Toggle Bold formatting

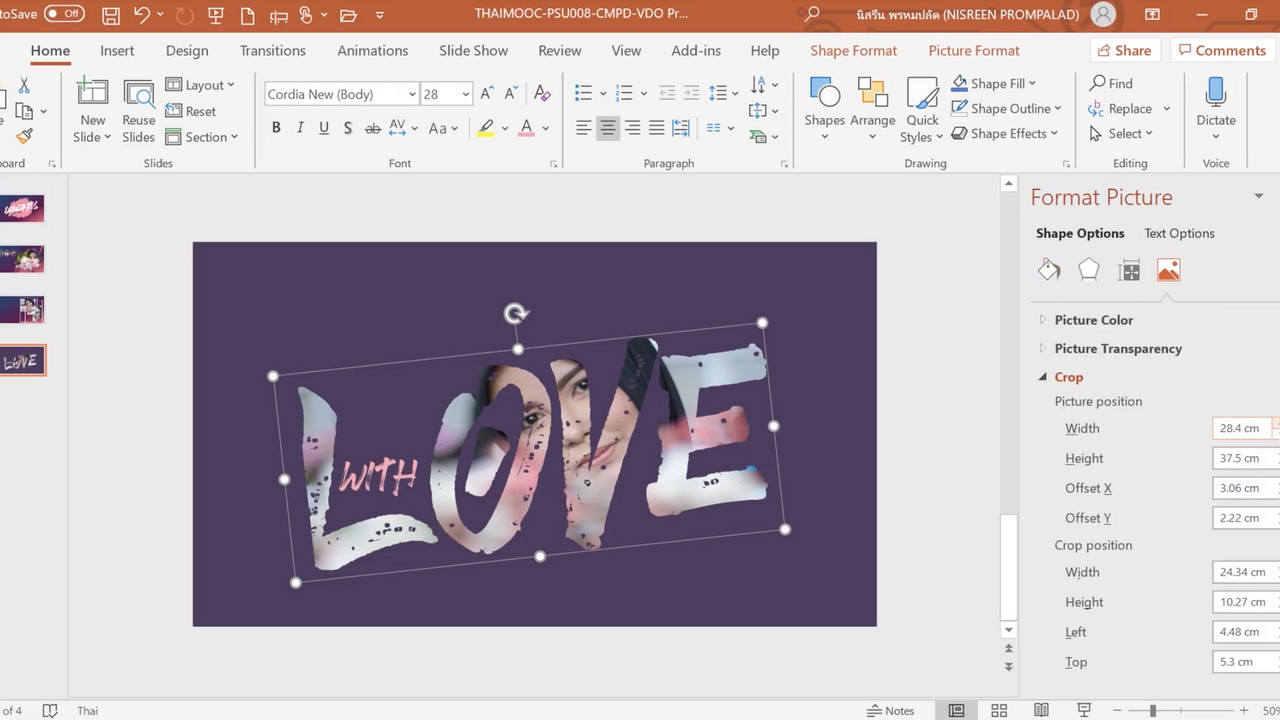point(276,128)
